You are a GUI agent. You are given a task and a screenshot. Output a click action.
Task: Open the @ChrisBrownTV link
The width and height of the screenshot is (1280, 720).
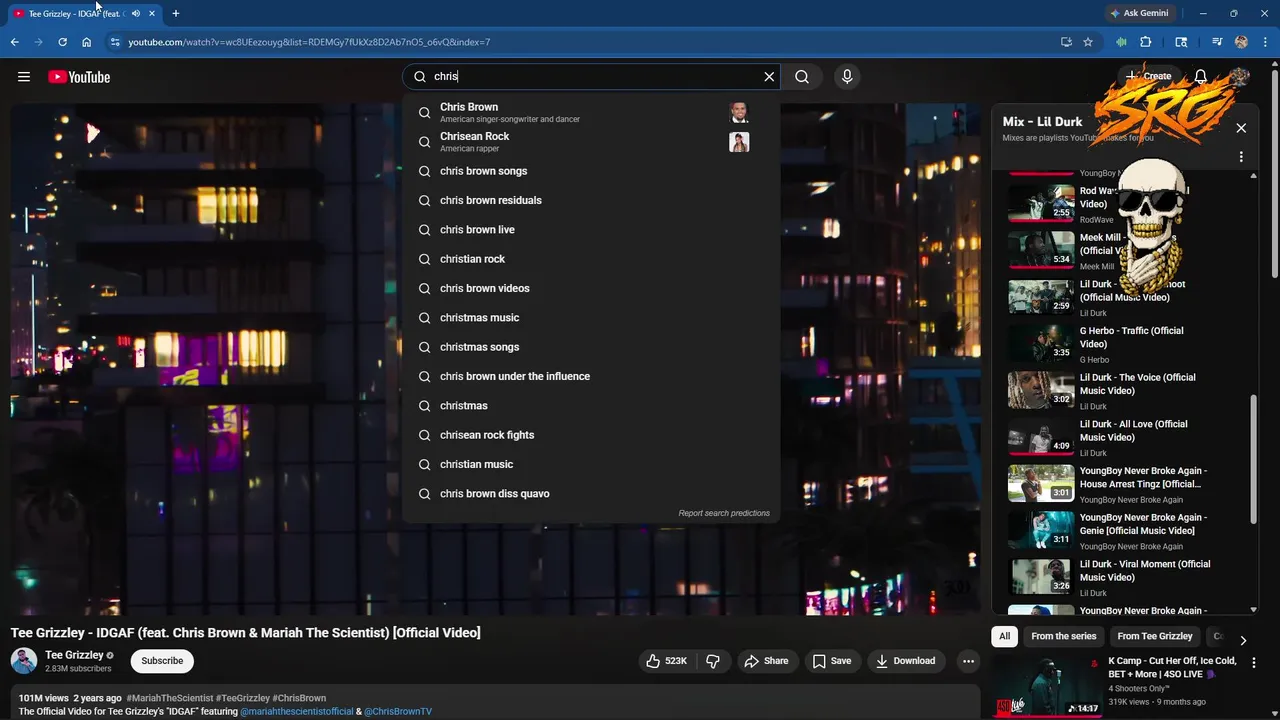[398, 712]
